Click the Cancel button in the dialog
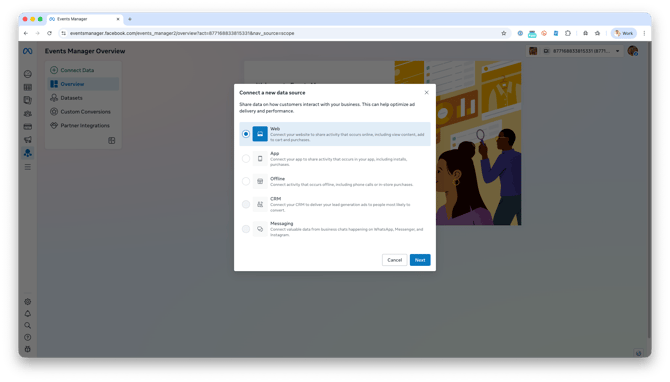 click(394, 260)
